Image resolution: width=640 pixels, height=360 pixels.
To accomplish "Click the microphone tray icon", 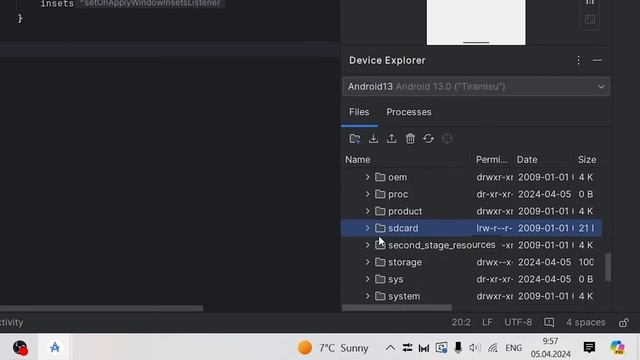I will [458, 348].
